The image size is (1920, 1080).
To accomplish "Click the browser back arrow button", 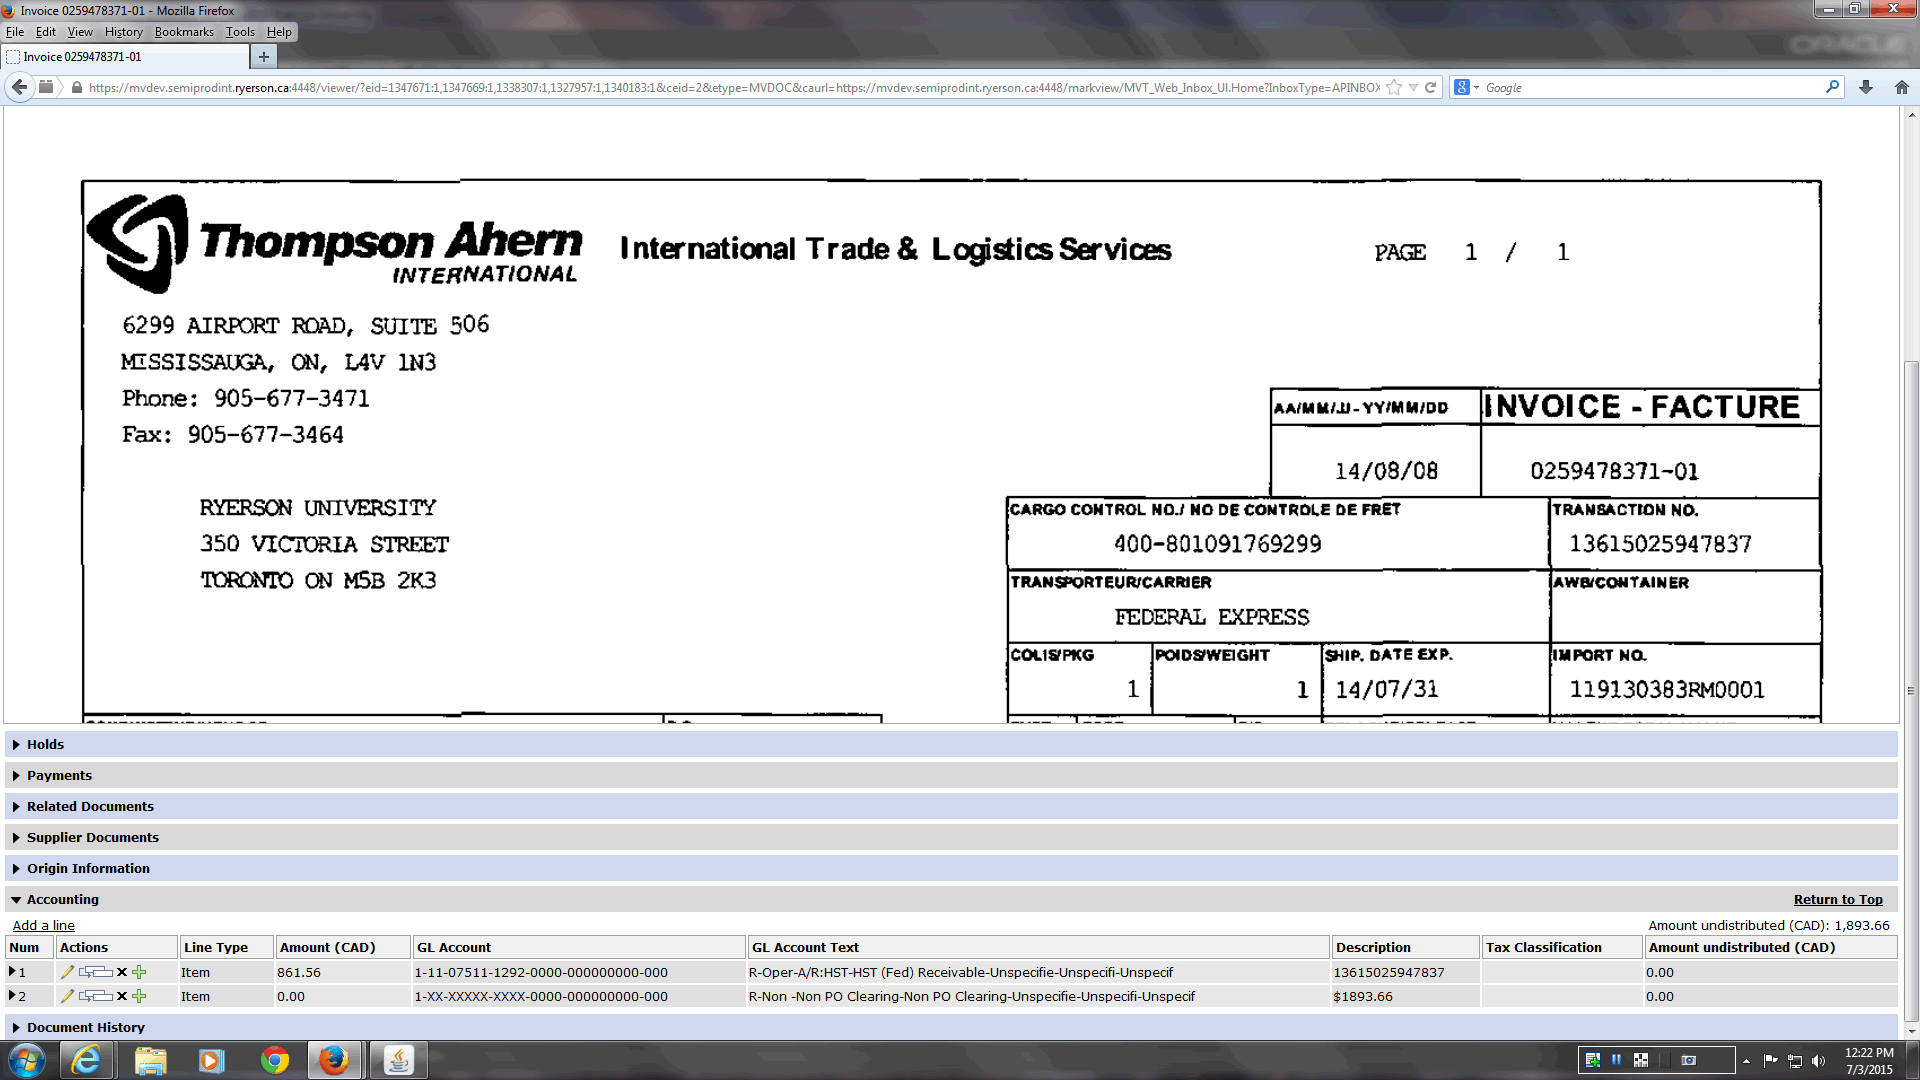I will [x=19, y=87].
